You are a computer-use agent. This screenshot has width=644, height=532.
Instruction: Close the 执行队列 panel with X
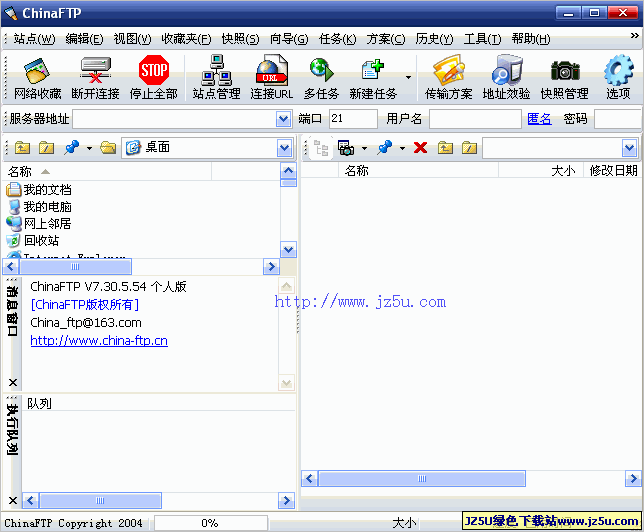coord(13,500)
